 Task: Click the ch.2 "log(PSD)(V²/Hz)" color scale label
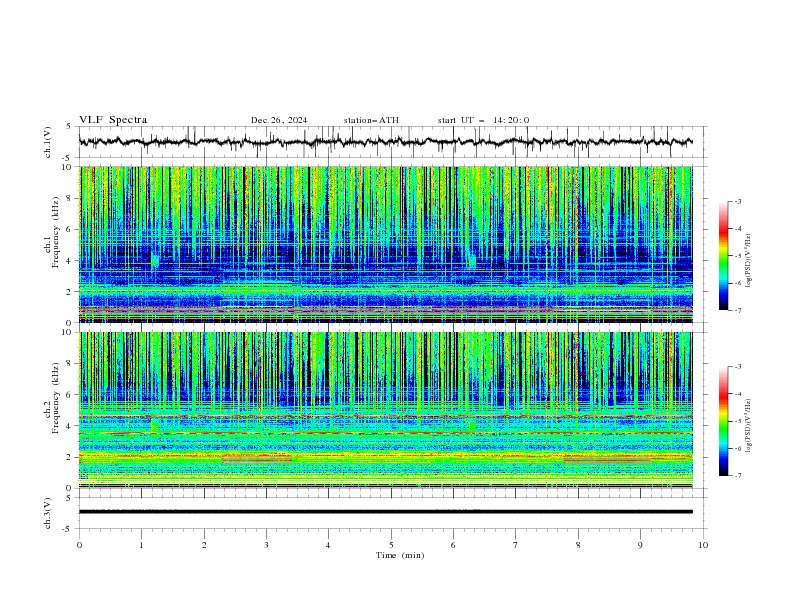coord(749,426)
